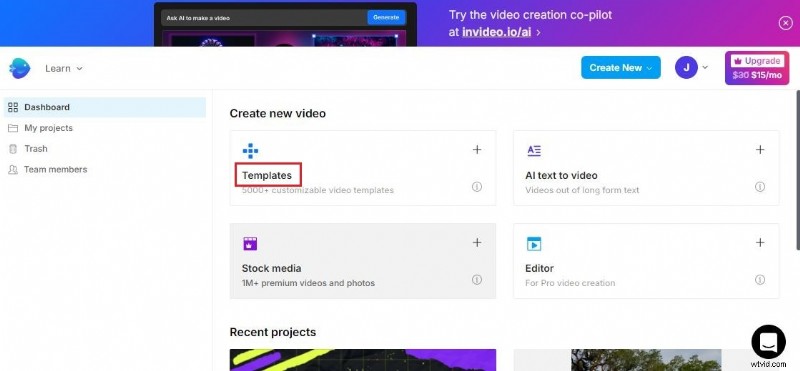Expand the chevron beside the J avatar
This screenshot has height=371, width=800.
click(x=705, y=67)
